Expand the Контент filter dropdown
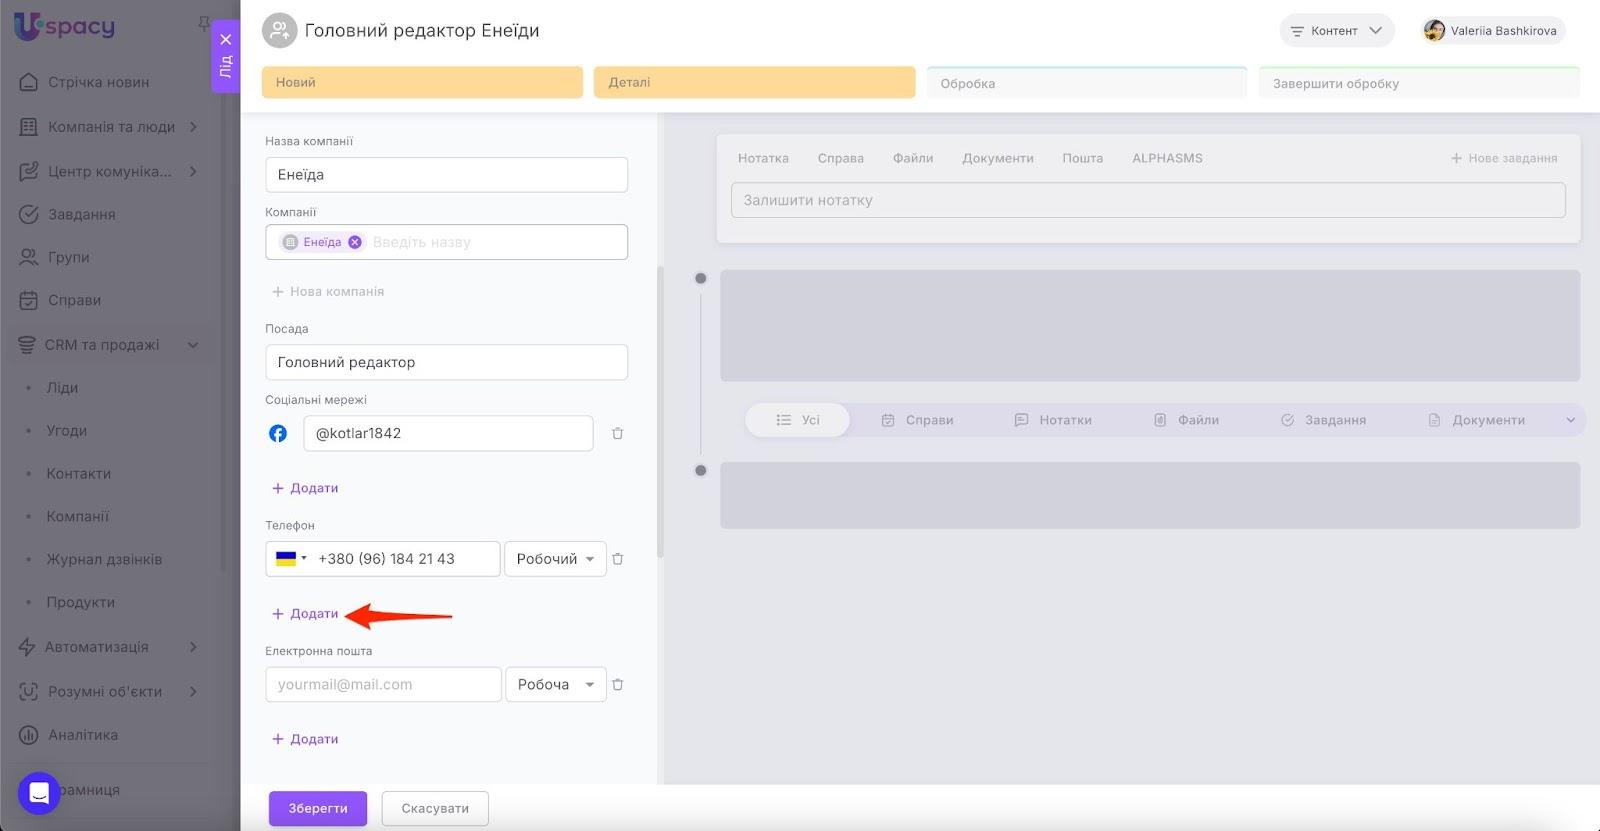Viewport: 1600px width, 831px height. (1336, 31)
